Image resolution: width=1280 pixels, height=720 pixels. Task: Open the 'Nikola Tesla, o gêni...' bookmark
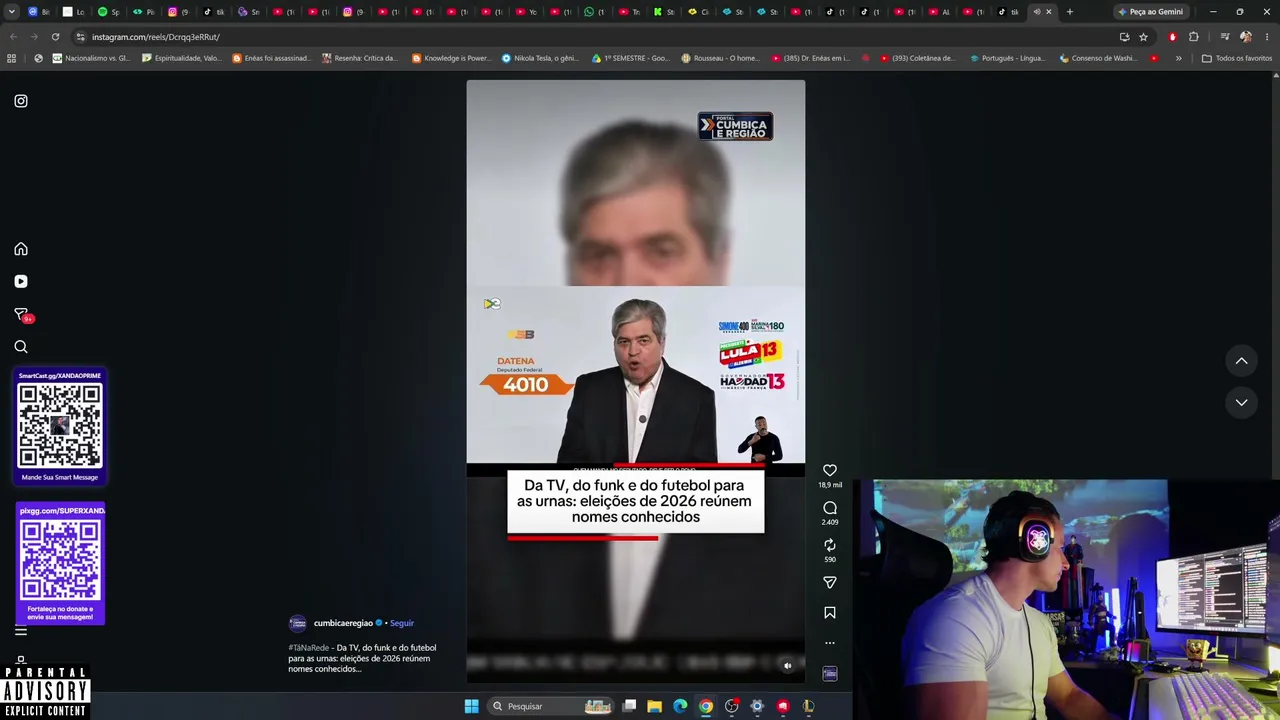pos(541,58)
